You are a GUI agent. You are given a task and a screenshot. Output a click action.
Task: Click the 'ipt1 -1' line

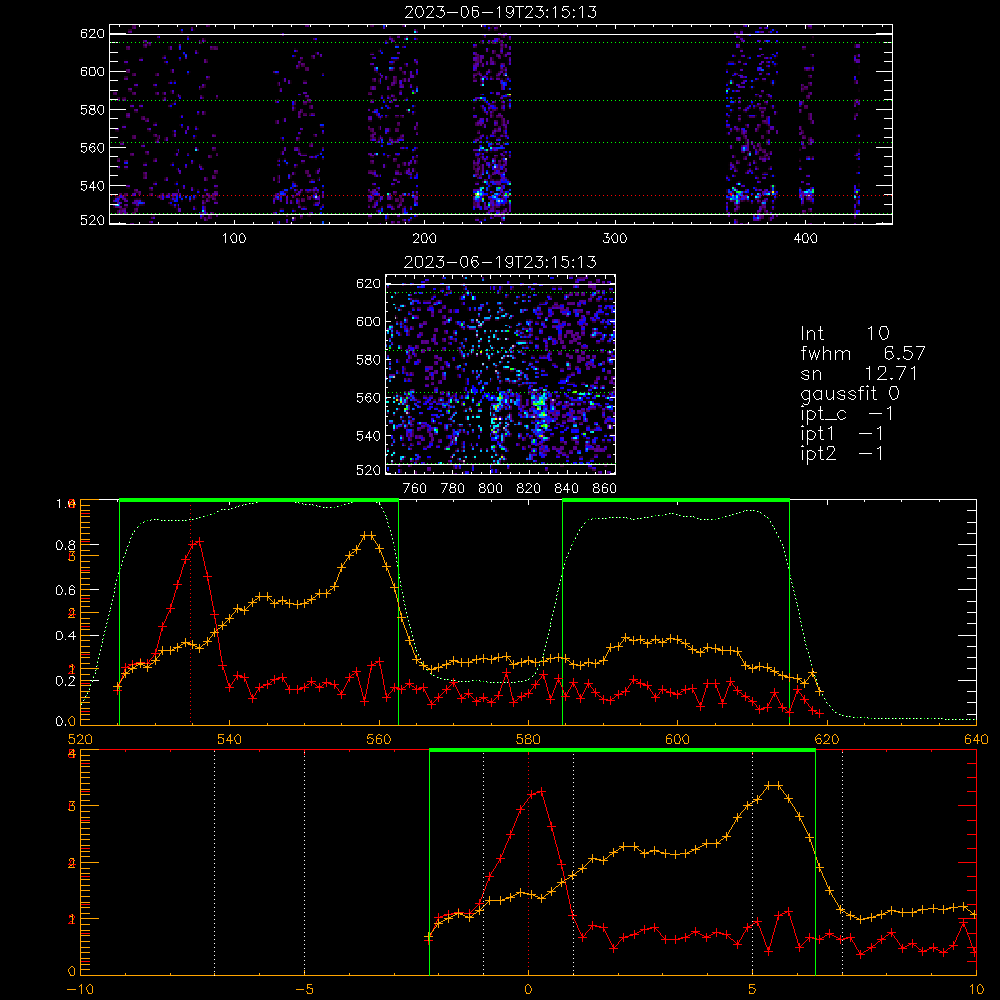pyautogui.click(x=842, y=434)
